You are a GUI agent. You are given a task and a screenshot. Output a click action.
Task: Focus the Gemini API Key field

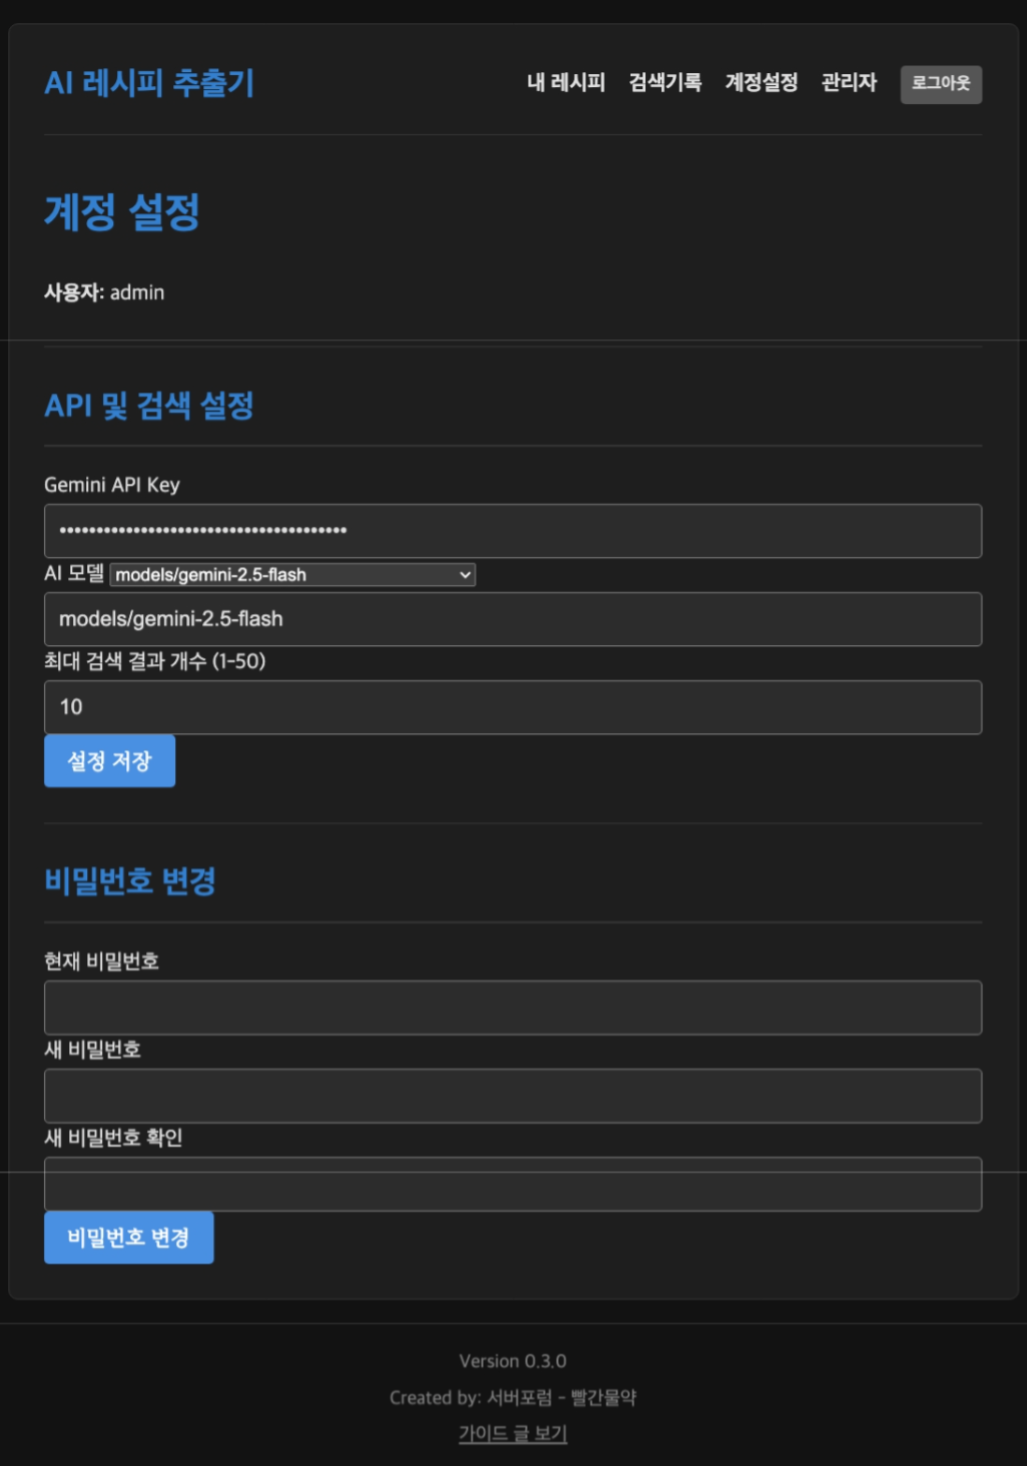pos(512,531)
